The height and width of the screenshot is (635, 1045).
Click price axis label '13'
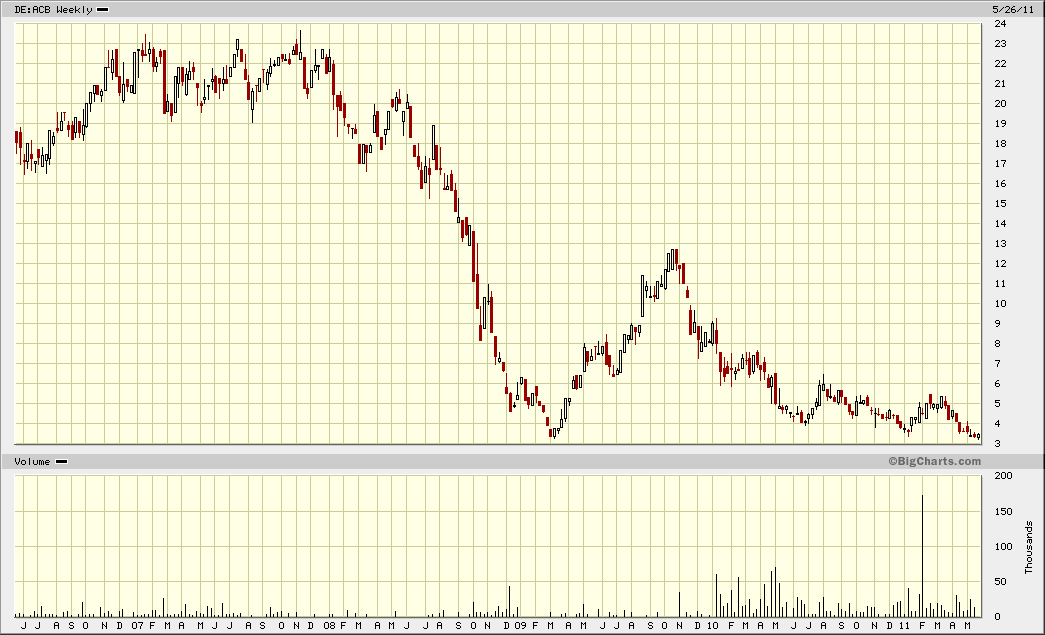pos(1000,243)
